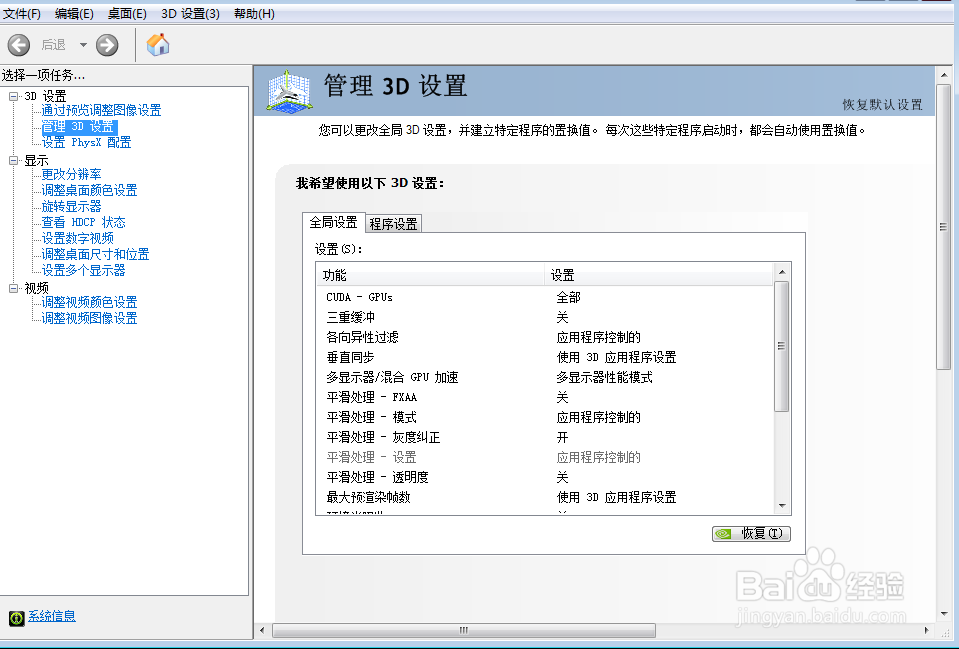Click the 功能 column header
This screenshot has width=959, height=649.
coord(431,275)
